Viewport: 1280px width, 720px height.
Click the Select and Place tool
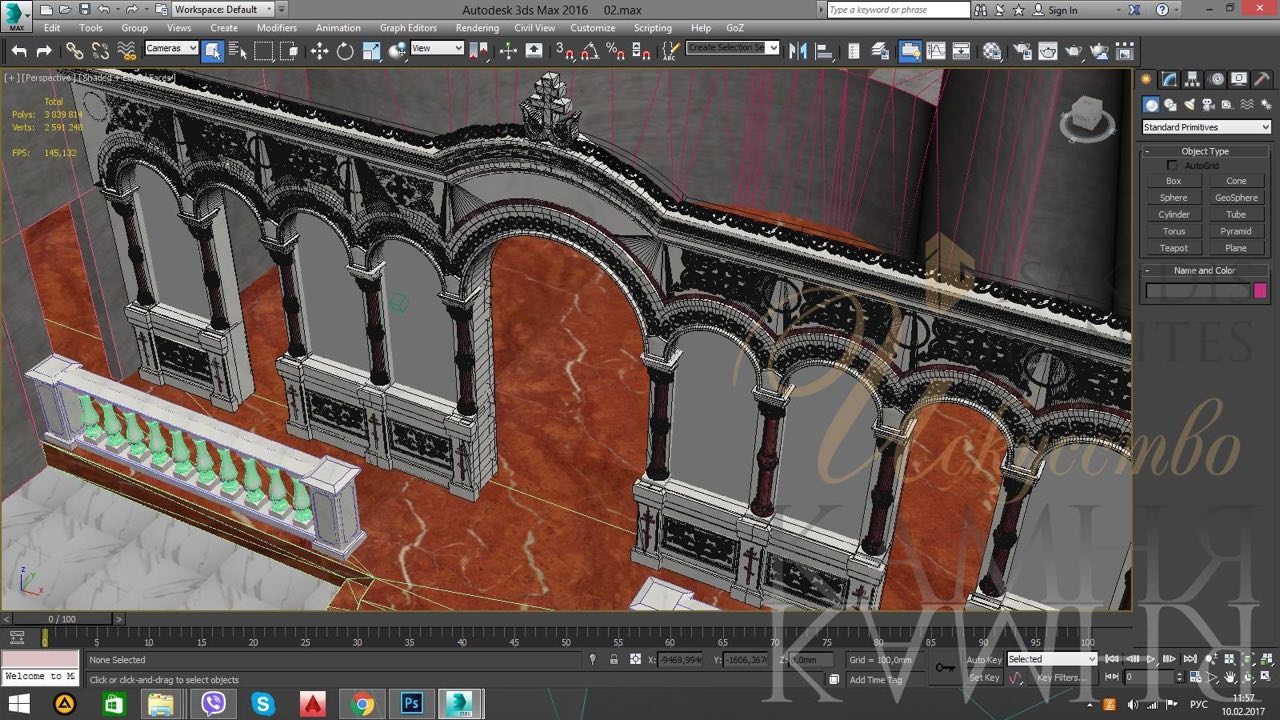tap(397, 51)
